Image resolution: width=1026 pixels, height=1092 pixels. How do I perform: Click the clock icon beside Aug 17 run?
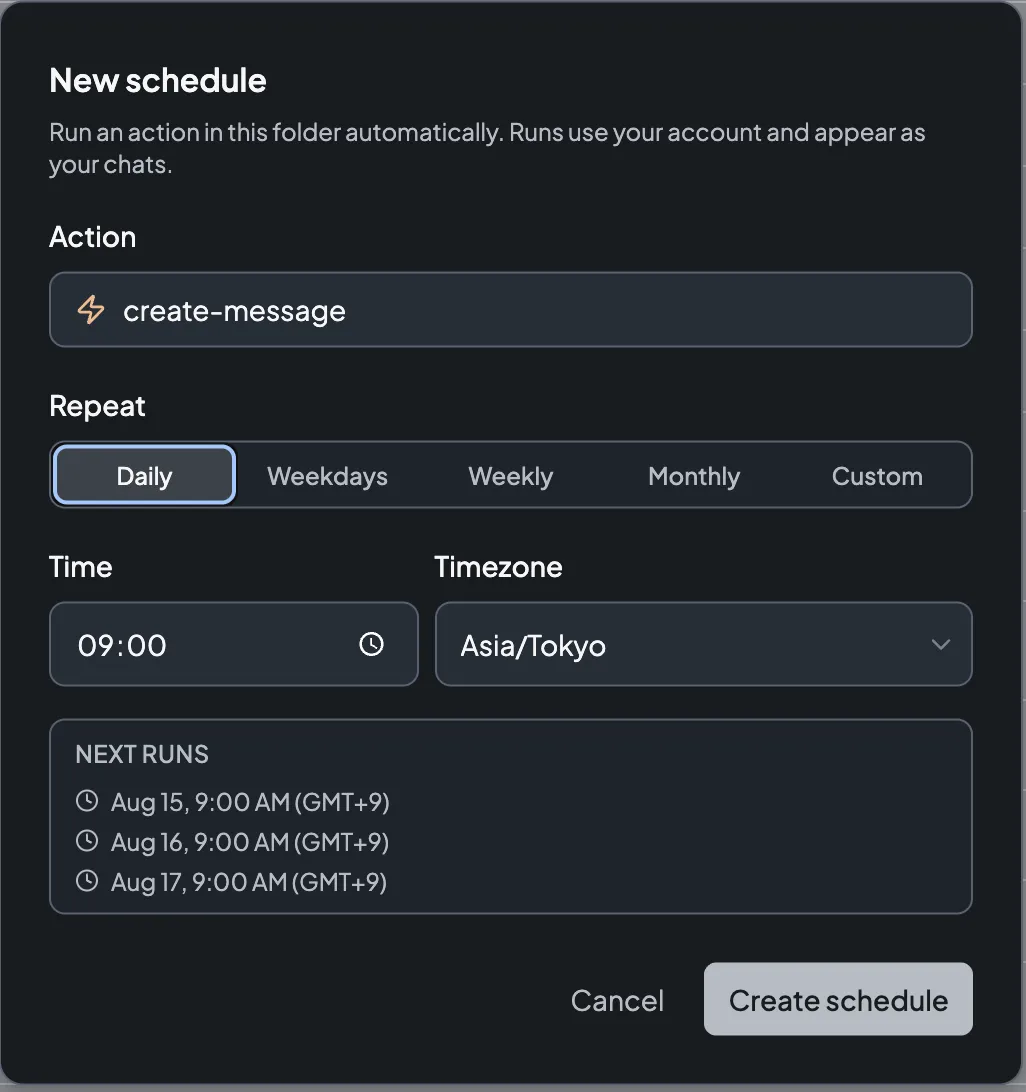click(x=87, y=881)
